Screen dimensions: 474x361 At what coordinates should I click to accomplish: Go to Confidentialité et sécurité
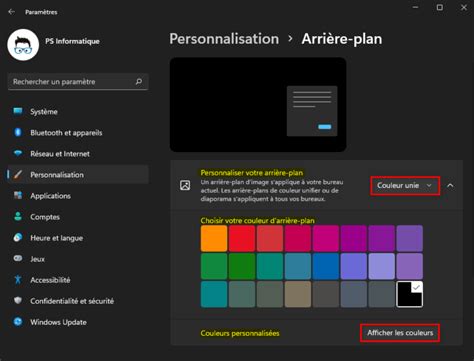(78, 301)
